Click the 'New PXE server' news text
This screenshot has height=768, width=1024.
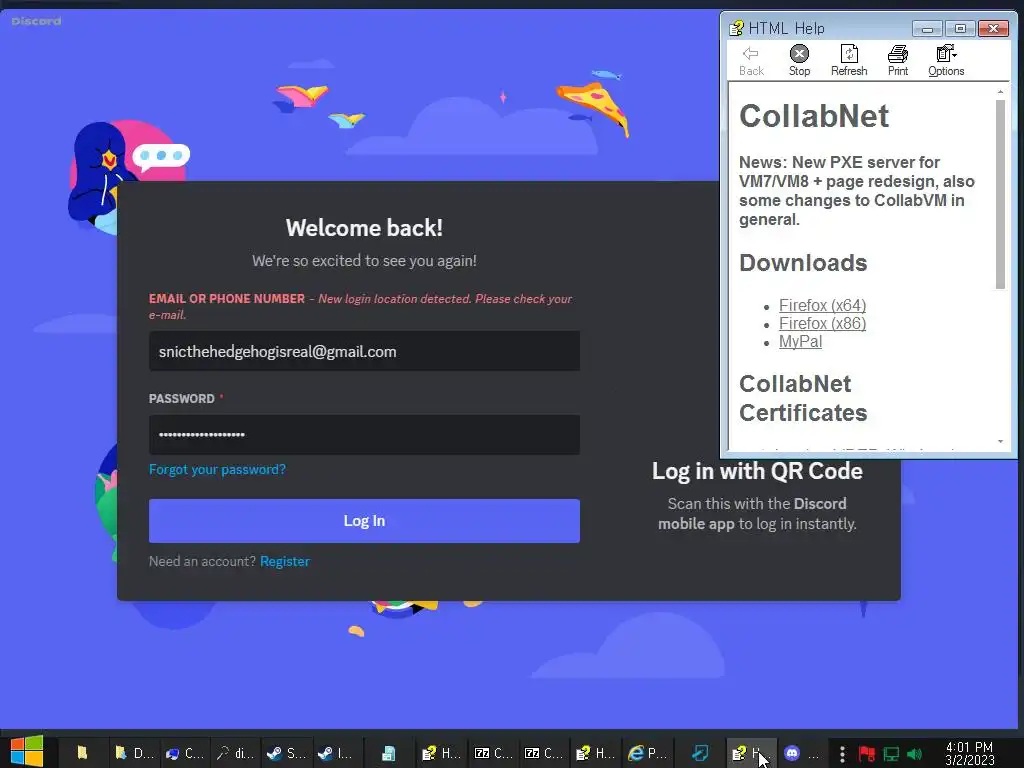(856, 191)
